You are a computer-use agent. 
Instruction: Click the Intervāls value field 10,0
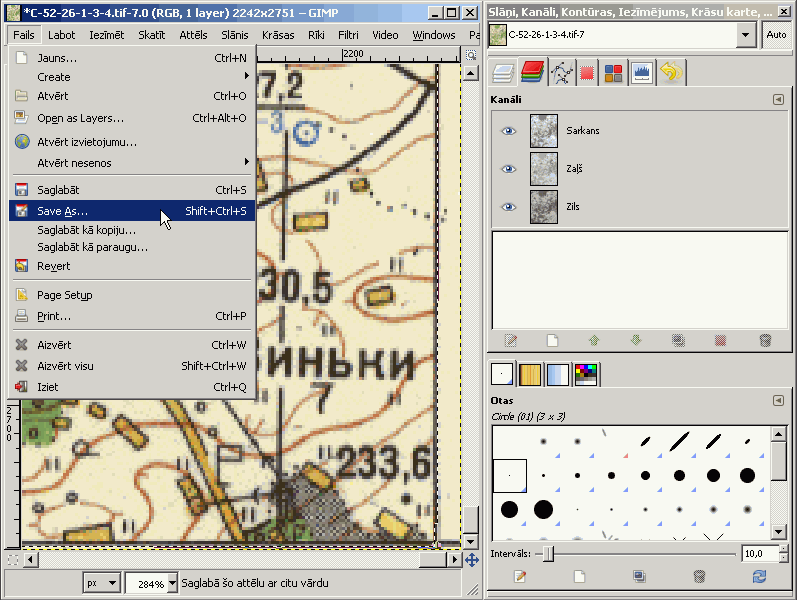(759, 554)
